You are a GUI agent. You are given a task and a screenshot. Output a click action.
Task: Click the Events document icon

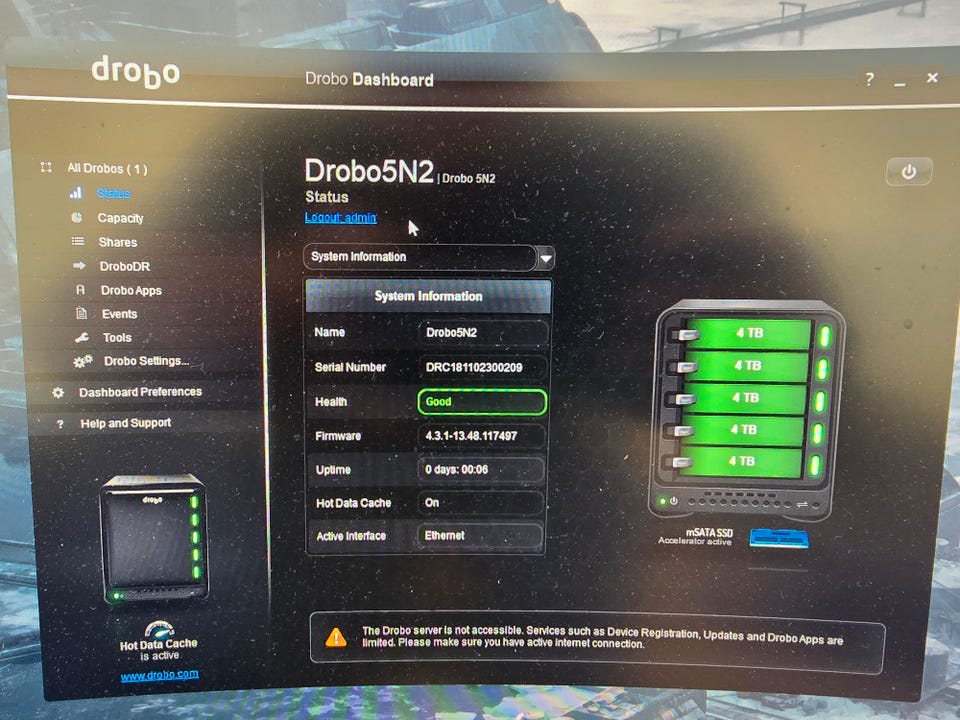tap(81, 313)
